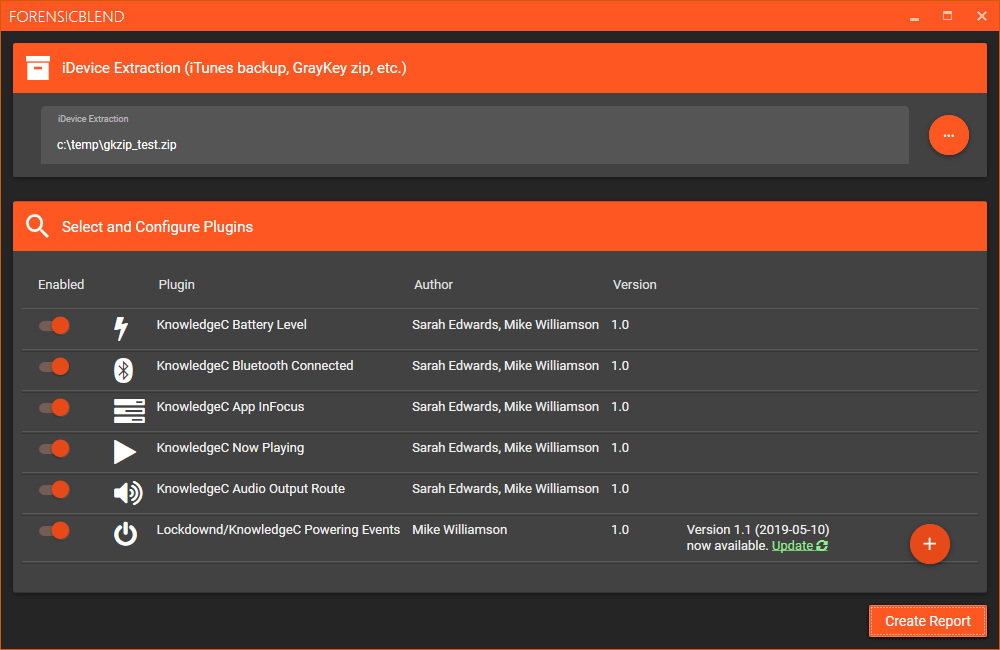Screen dimensions: 1000x650
Task: Toggle off KnowledgeC Bluetooth Connected plugin
Action: [54, 367]
